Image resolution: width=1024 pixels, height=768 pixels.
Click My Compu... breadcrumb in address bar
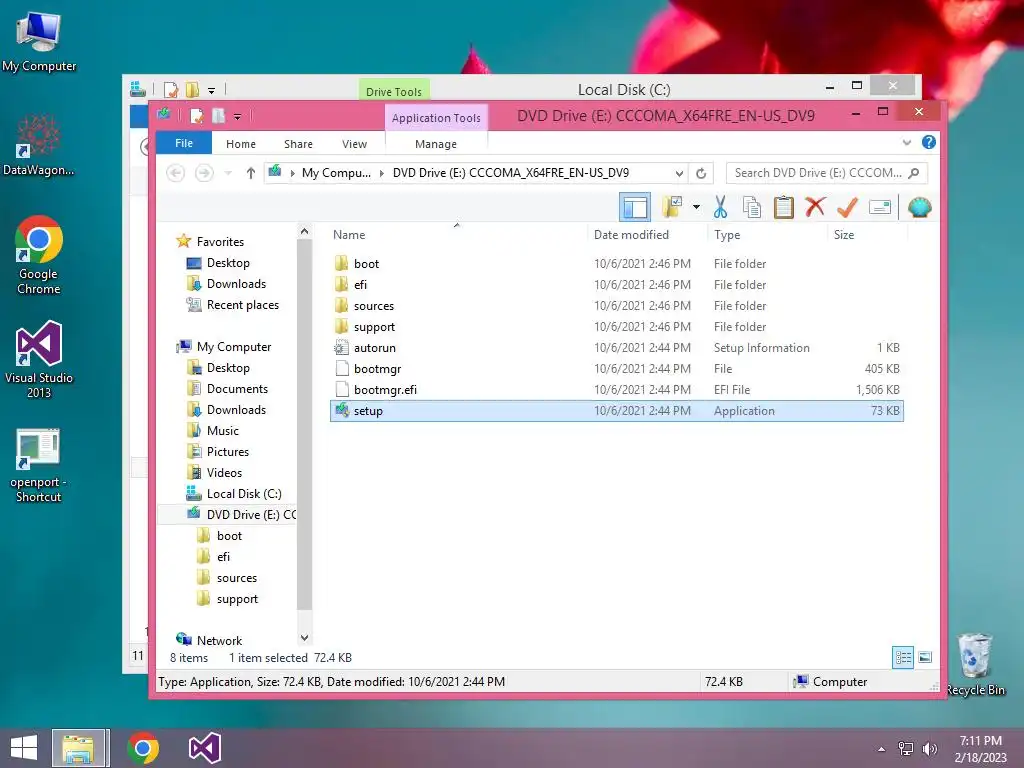click(336, 173)
